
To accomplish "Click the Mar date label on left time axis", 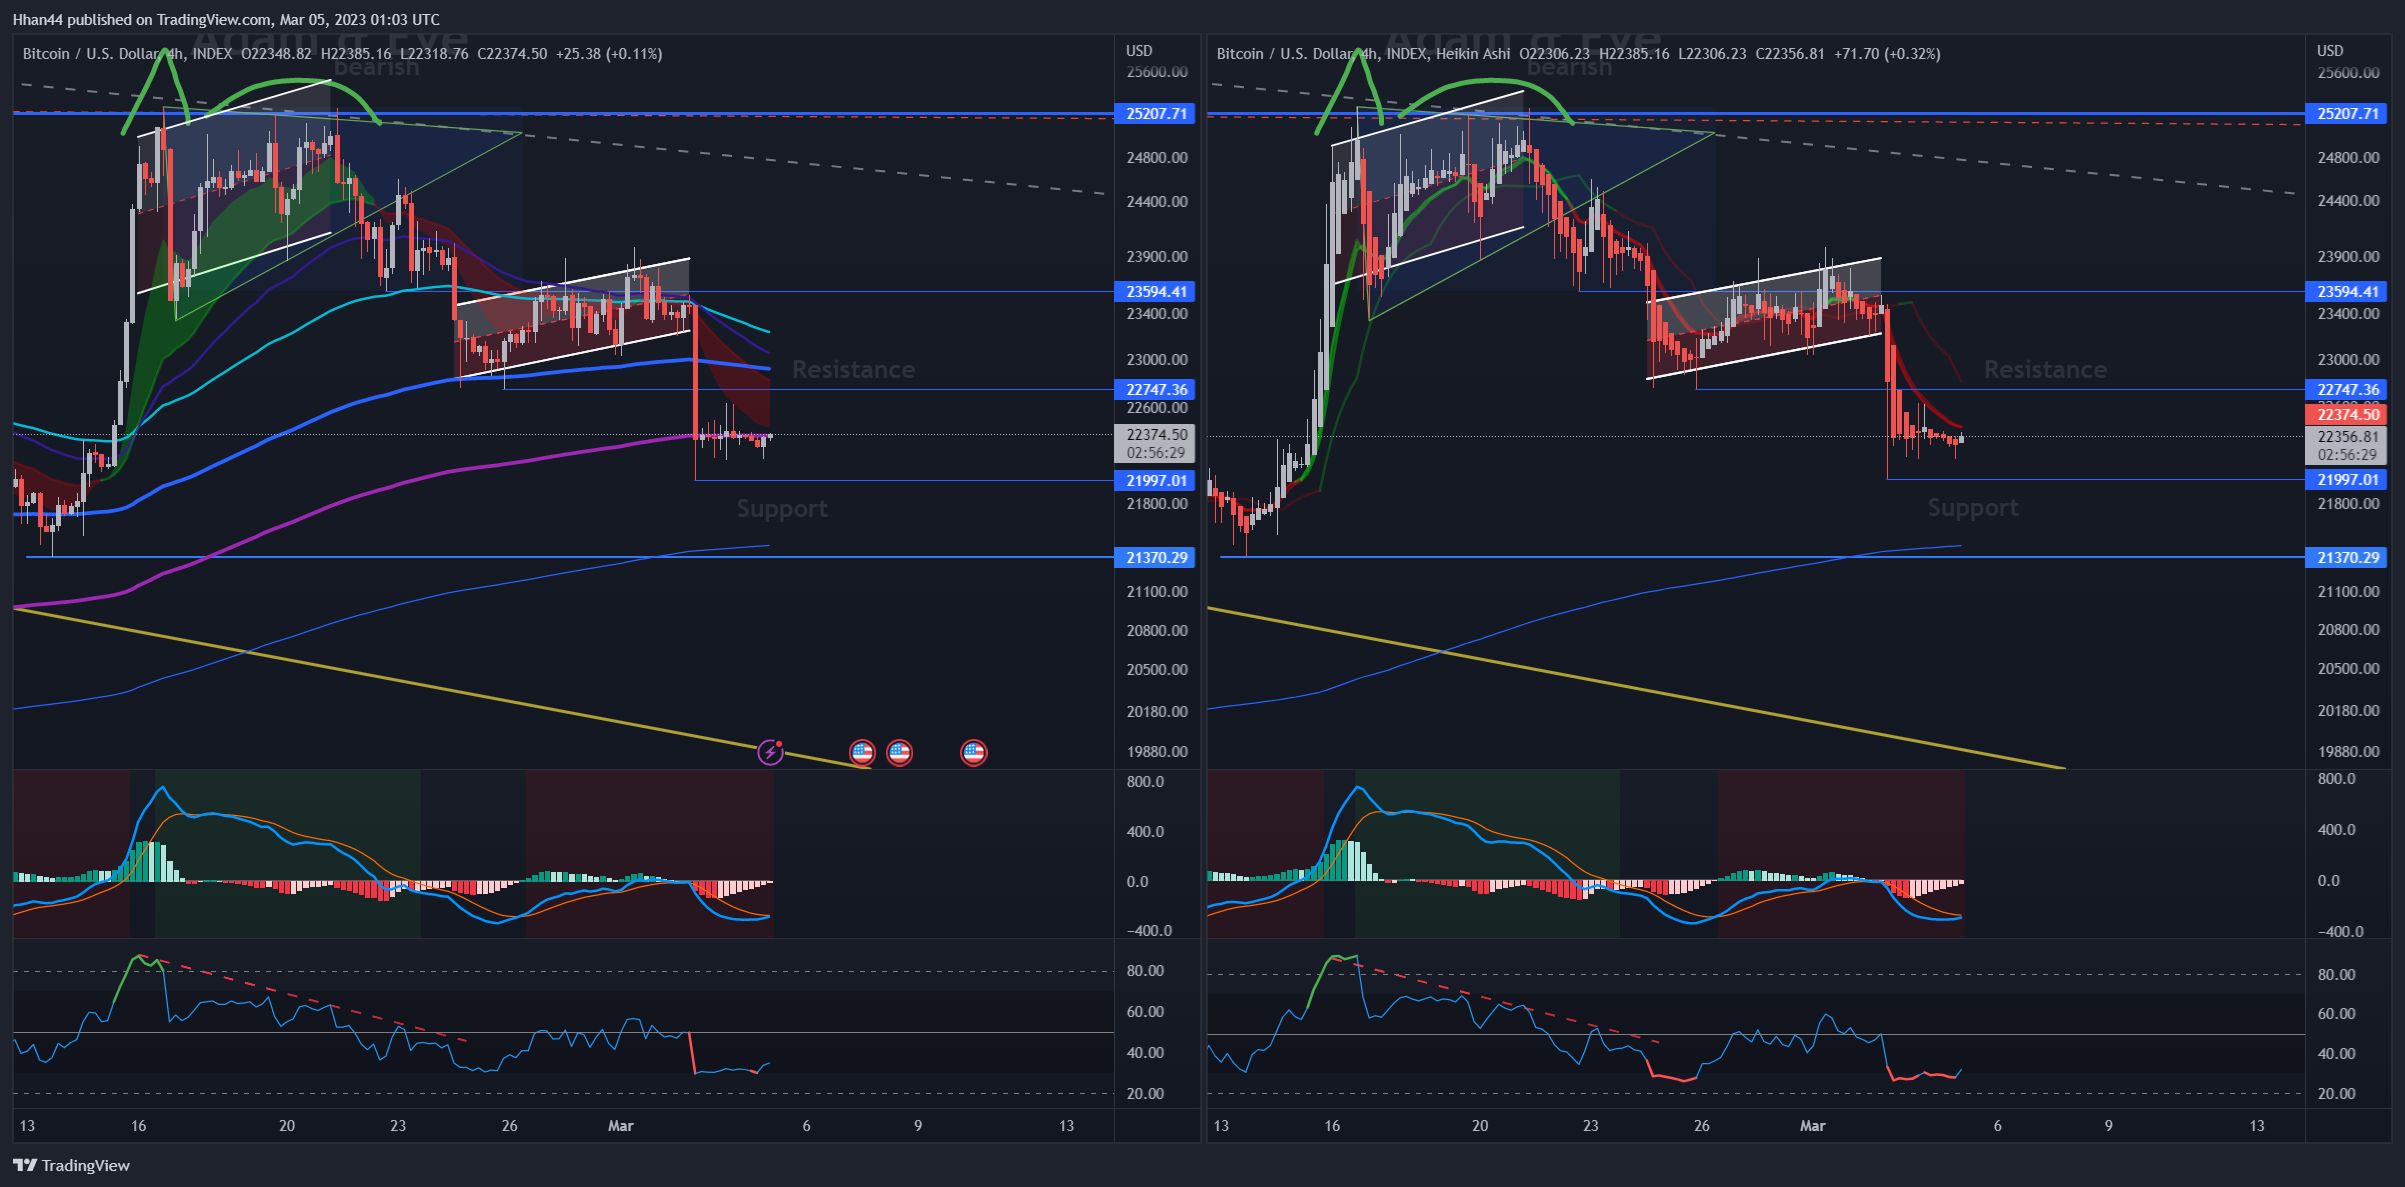I will point(621,1126).
